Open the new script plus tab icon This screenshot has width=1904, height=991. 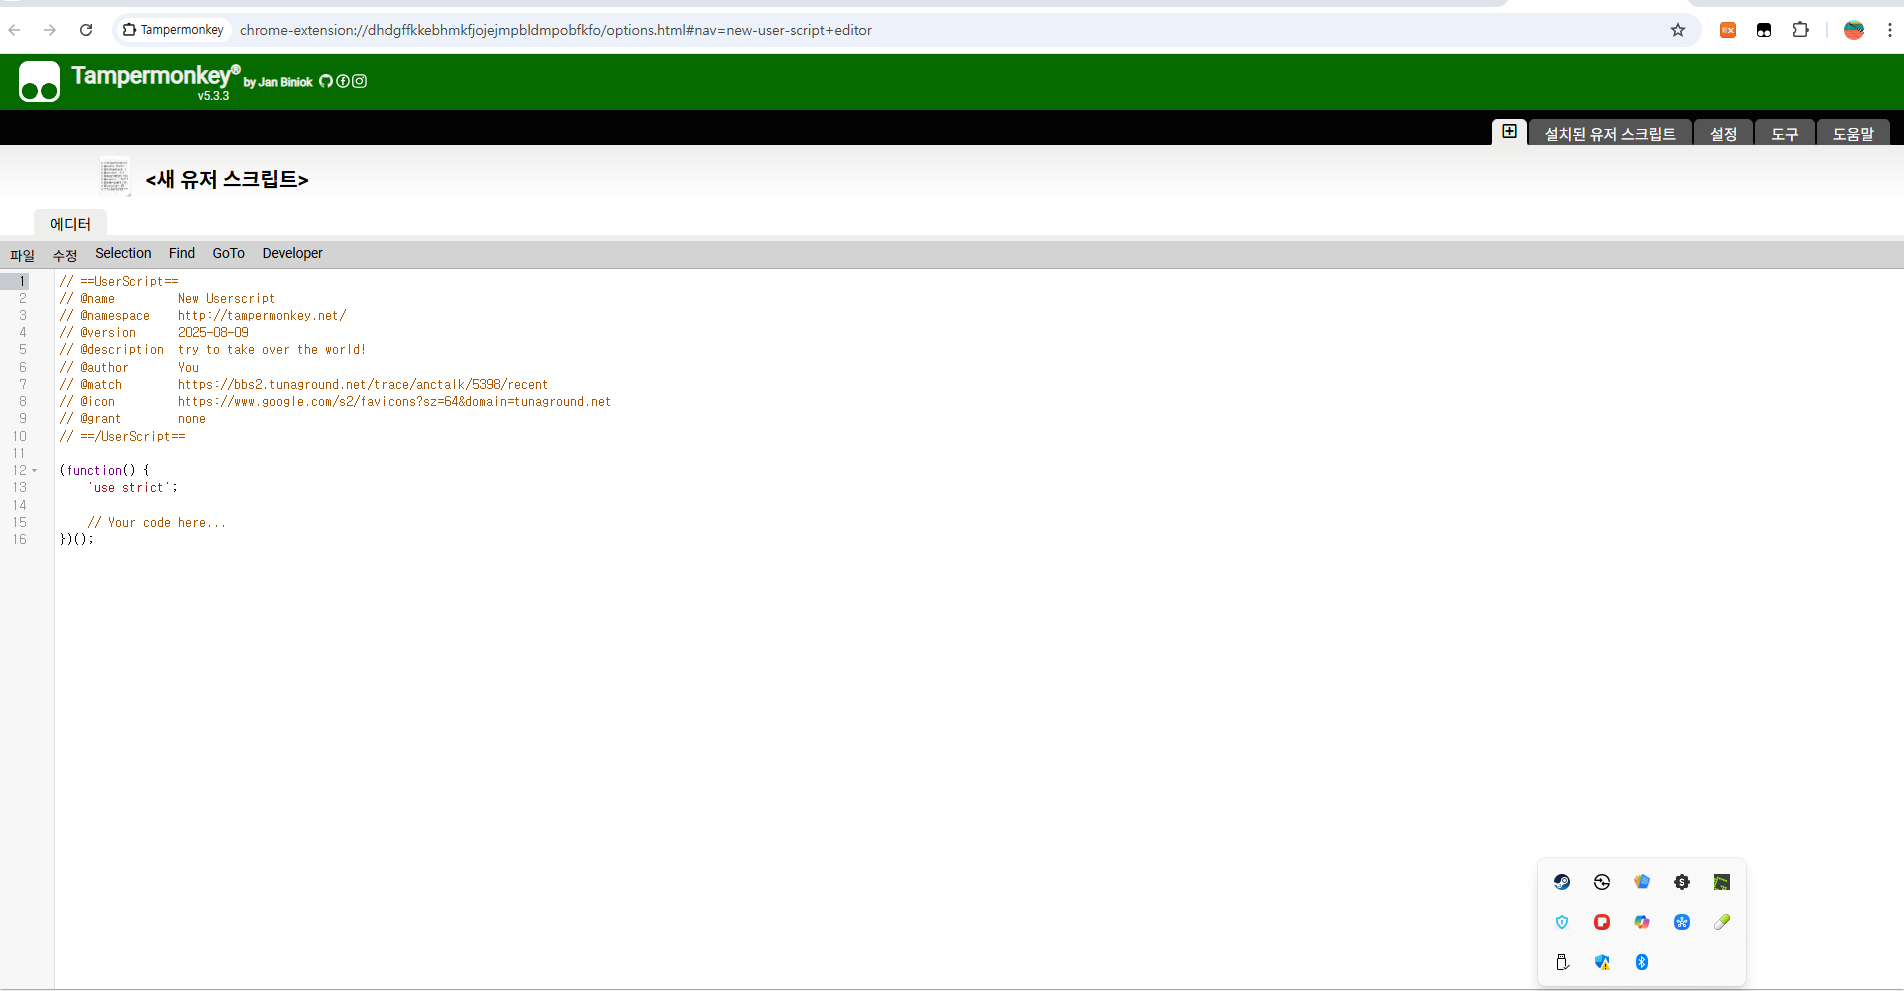point(1509,132)
